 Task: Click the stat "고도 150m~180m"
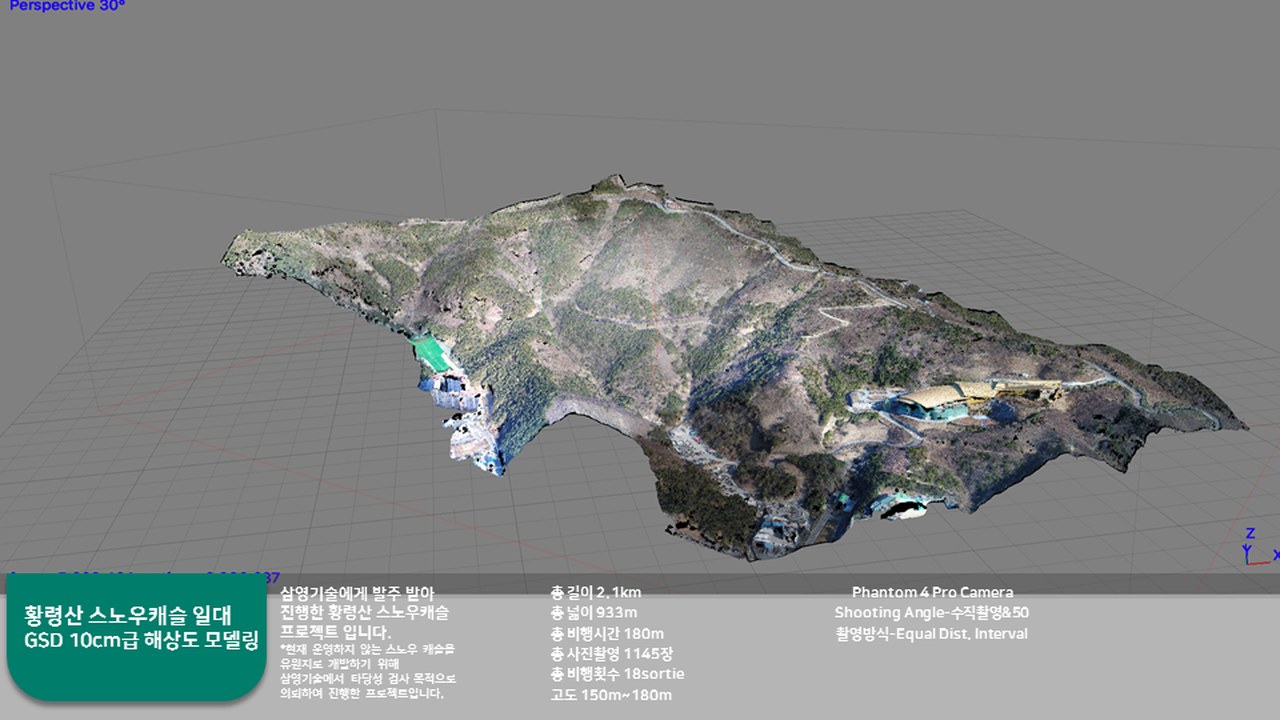coord(611,695)
